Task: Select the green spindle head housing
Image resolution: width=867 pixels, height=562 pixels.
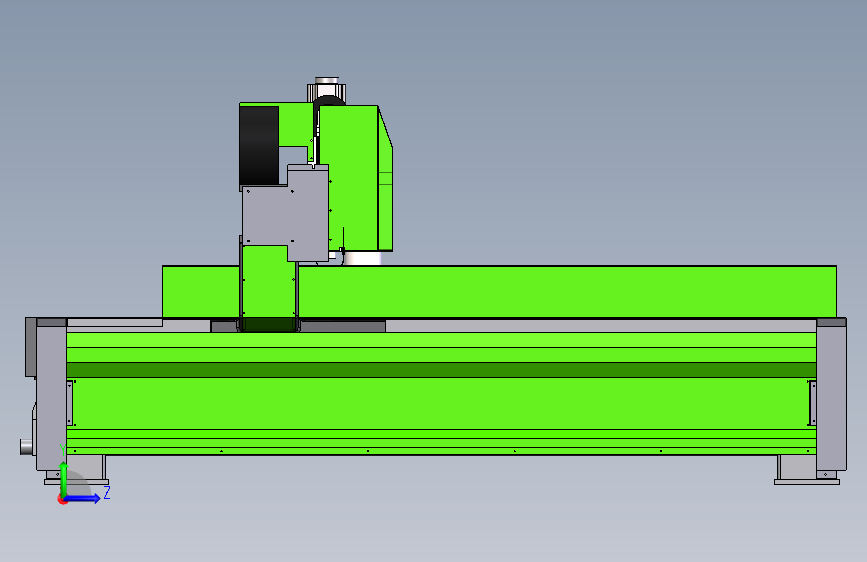Action: coord(356,178)
